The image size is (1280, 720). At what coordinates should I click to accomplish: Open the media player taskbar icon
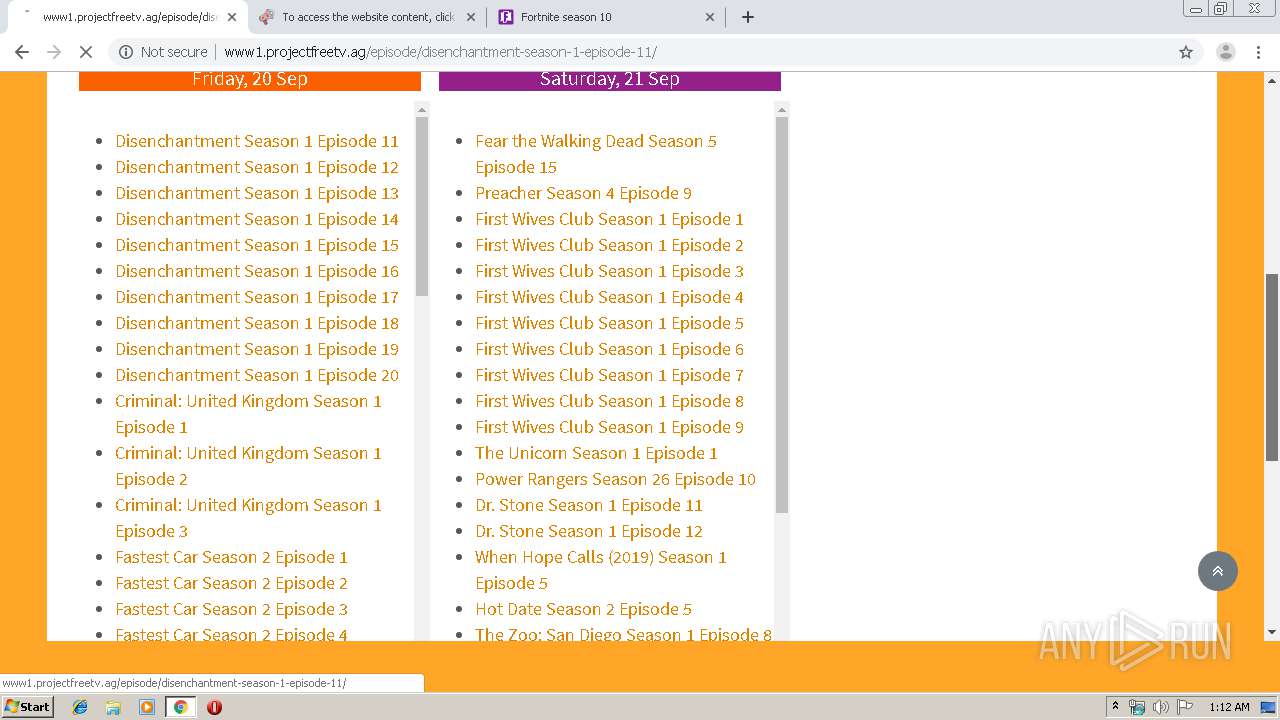point(147,707)
